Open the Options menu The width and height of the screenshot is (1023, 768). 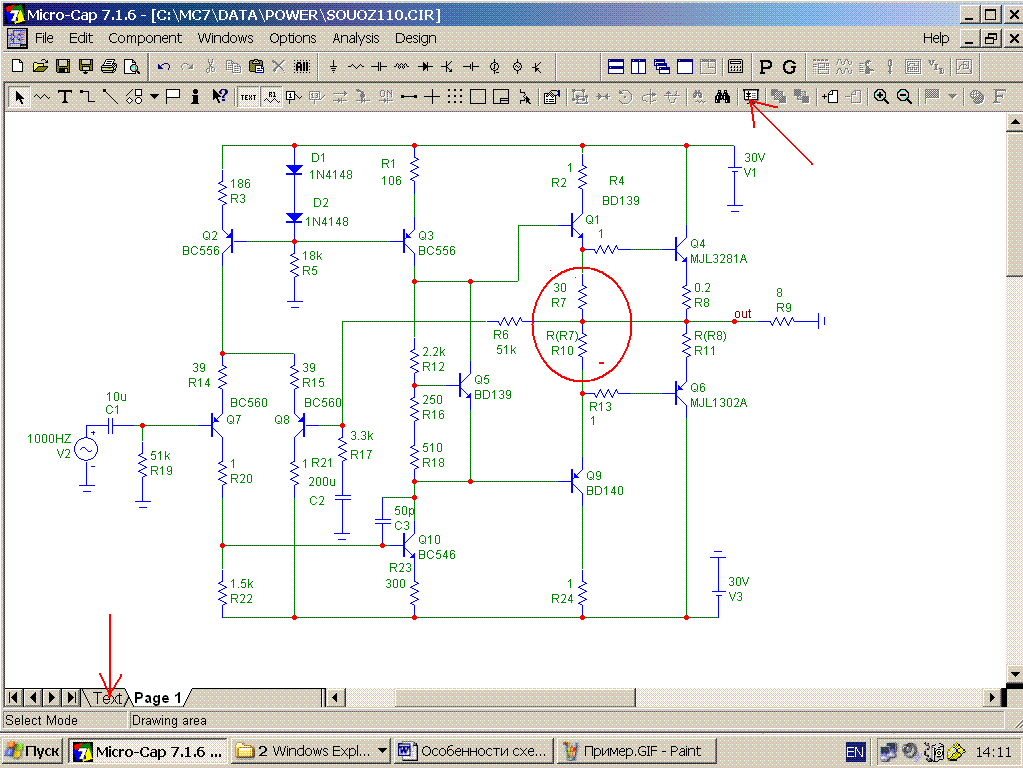coord(292,38)
